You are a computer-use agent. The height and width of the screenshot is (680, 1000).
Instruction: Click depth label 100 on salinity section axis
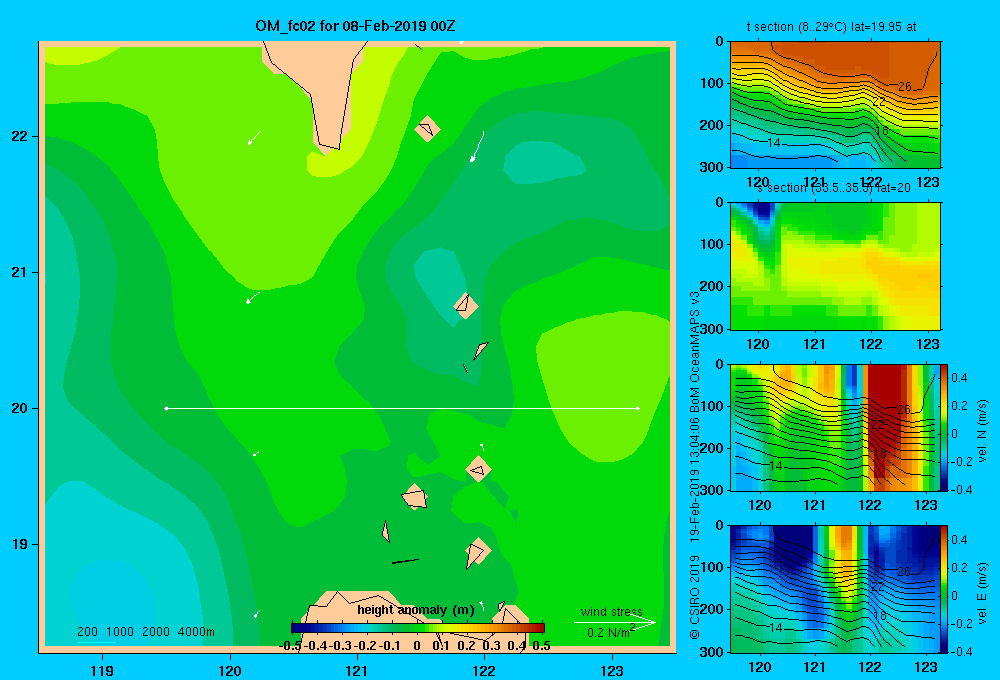coord(711,244)
